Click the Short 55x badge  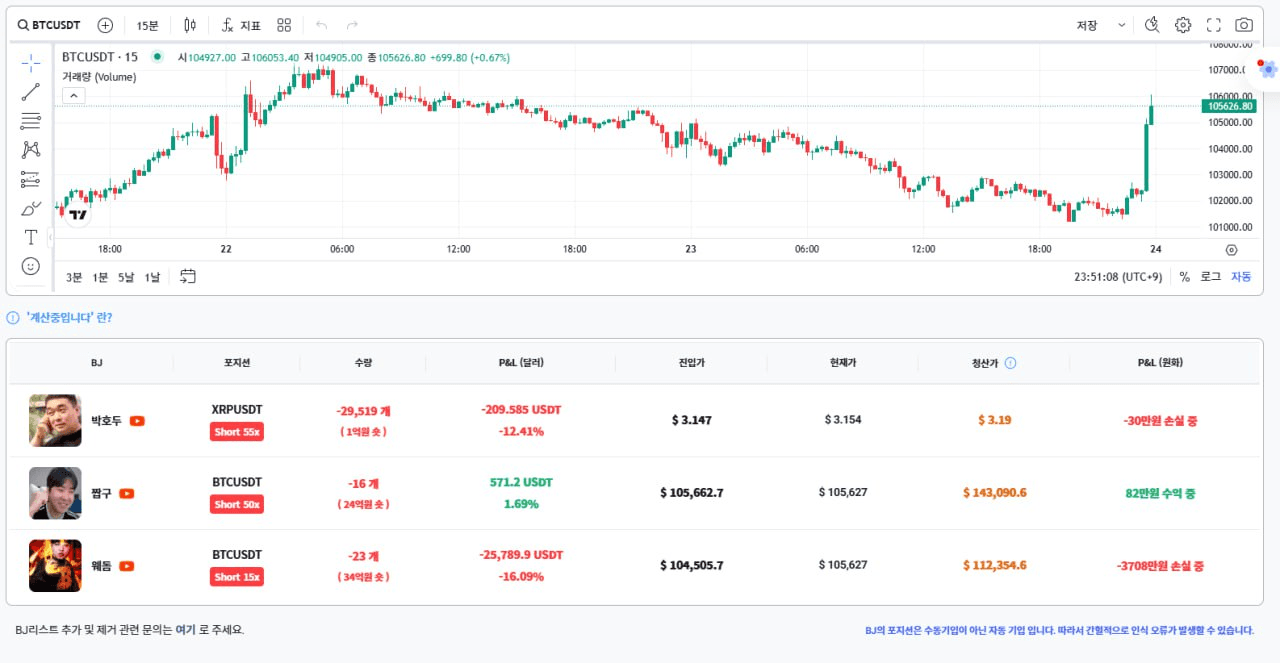237,432
